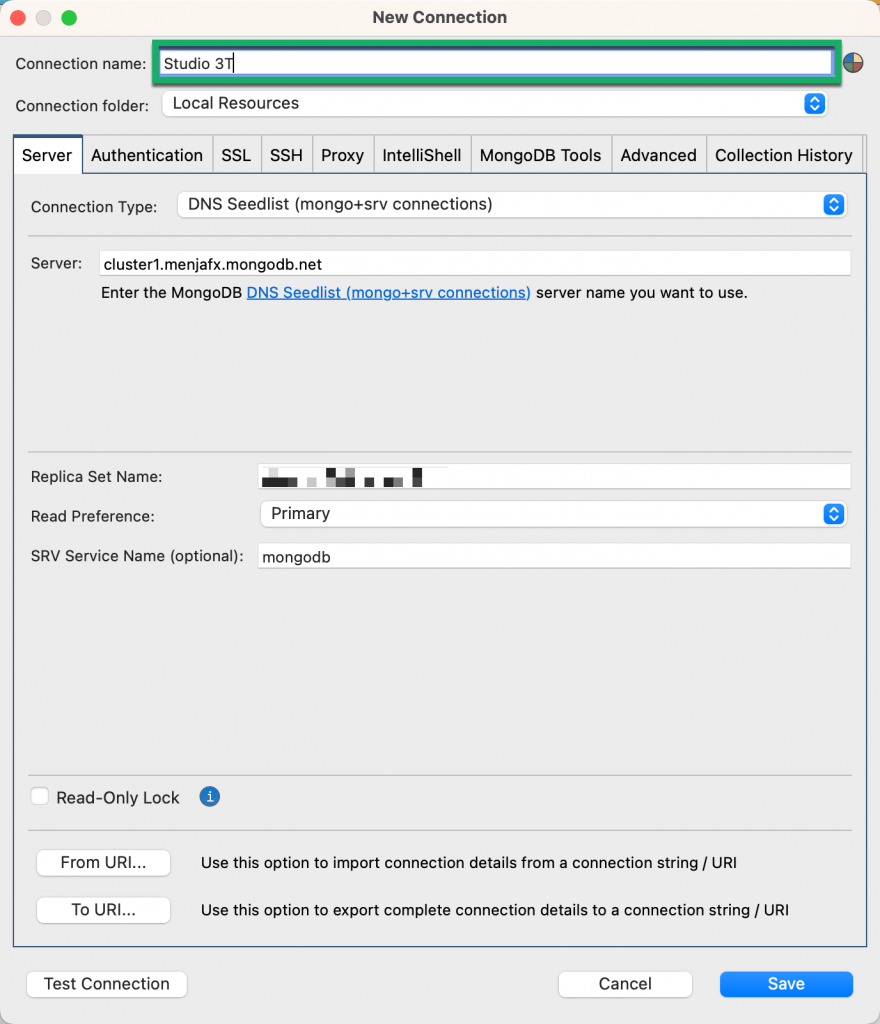Cancel the new connection dialog
The image size is (880, 1024).
(625, 984)
